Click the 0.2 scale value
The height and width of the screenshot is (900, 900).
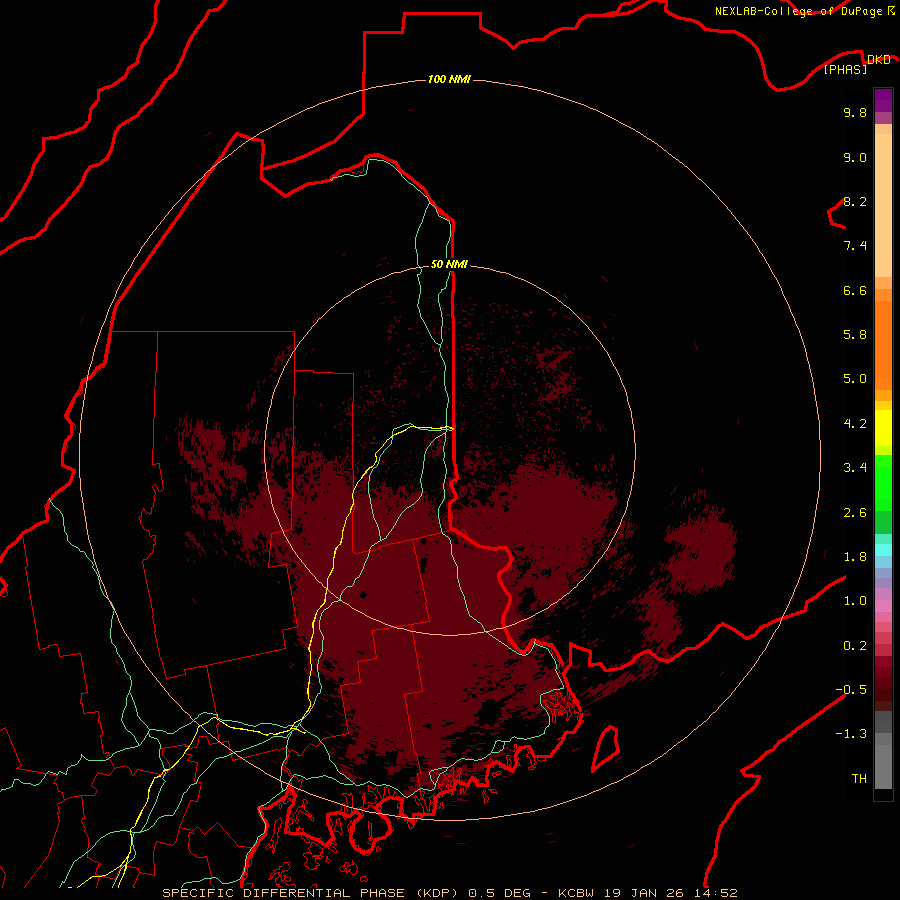pyautogui.click(x=855, y=646)
